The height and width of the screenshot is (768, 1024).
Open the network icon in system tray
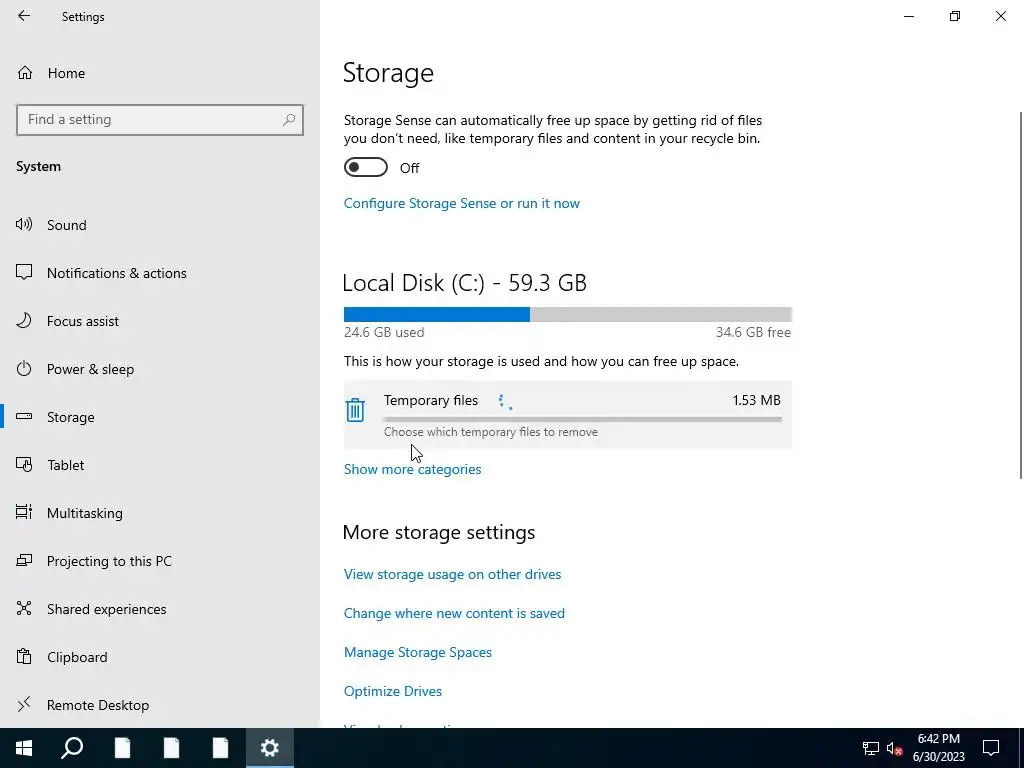[x=871, y=748]
